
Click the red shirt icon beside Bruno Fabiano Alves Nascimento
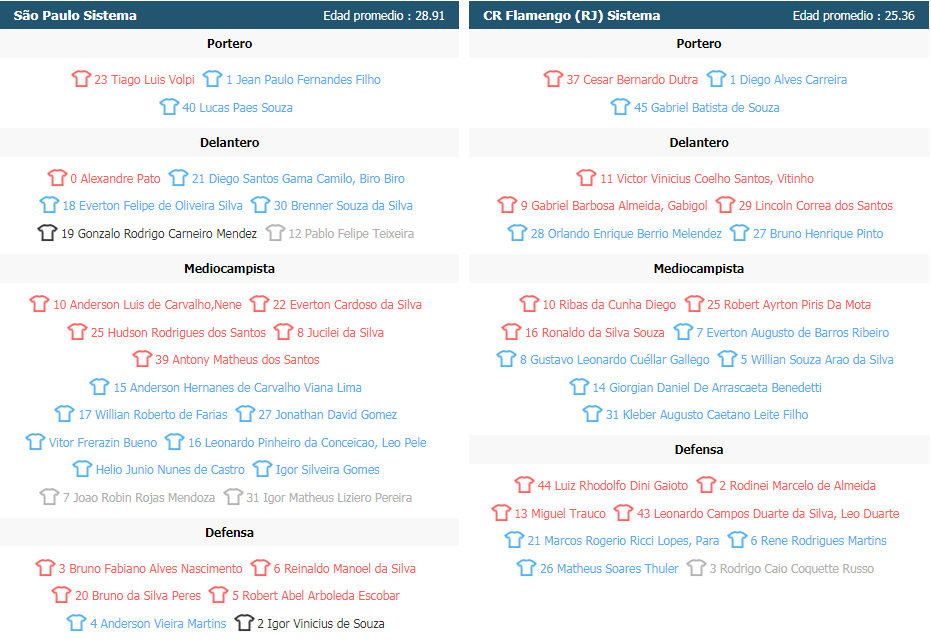pos(45,568)
